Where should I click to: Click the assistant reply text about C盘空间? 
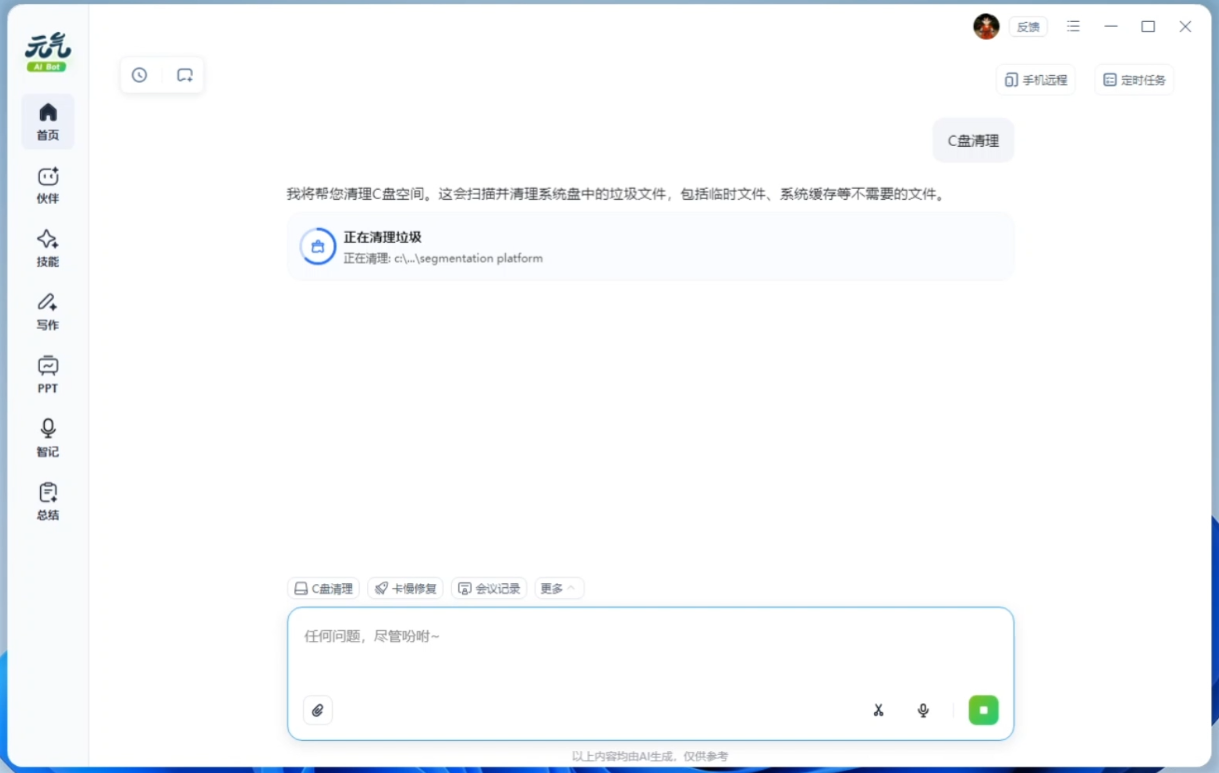[616, 194]
